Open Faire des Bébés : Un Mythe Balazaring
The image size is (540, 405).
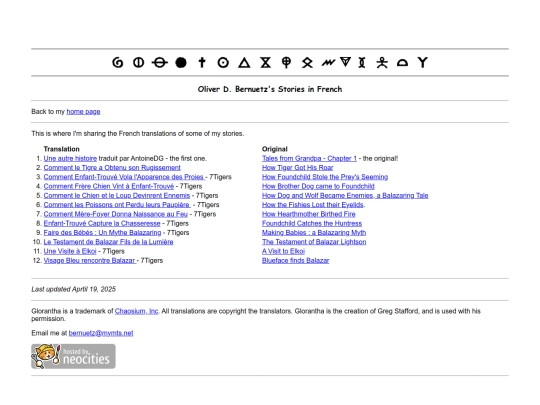point(102,233)
